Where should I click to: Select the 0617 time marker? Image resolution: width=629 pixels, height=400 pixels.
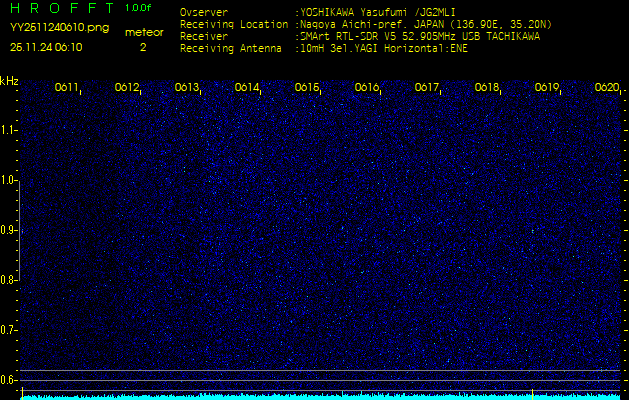427,88
